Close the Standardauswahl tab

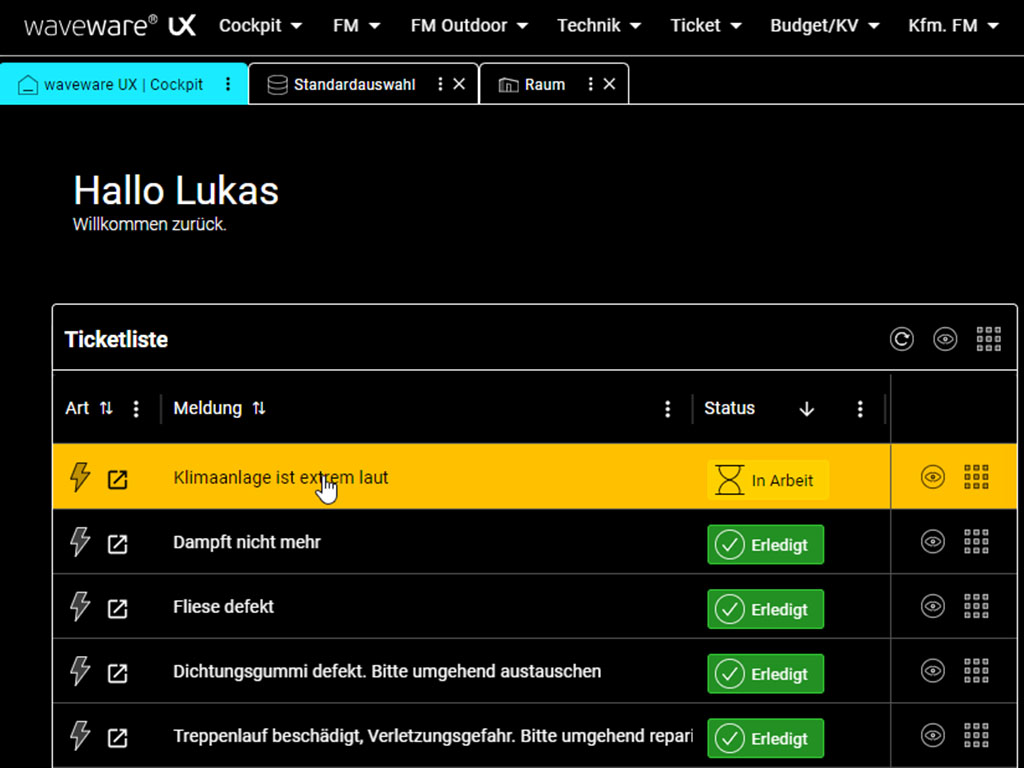tap(459, 85)
